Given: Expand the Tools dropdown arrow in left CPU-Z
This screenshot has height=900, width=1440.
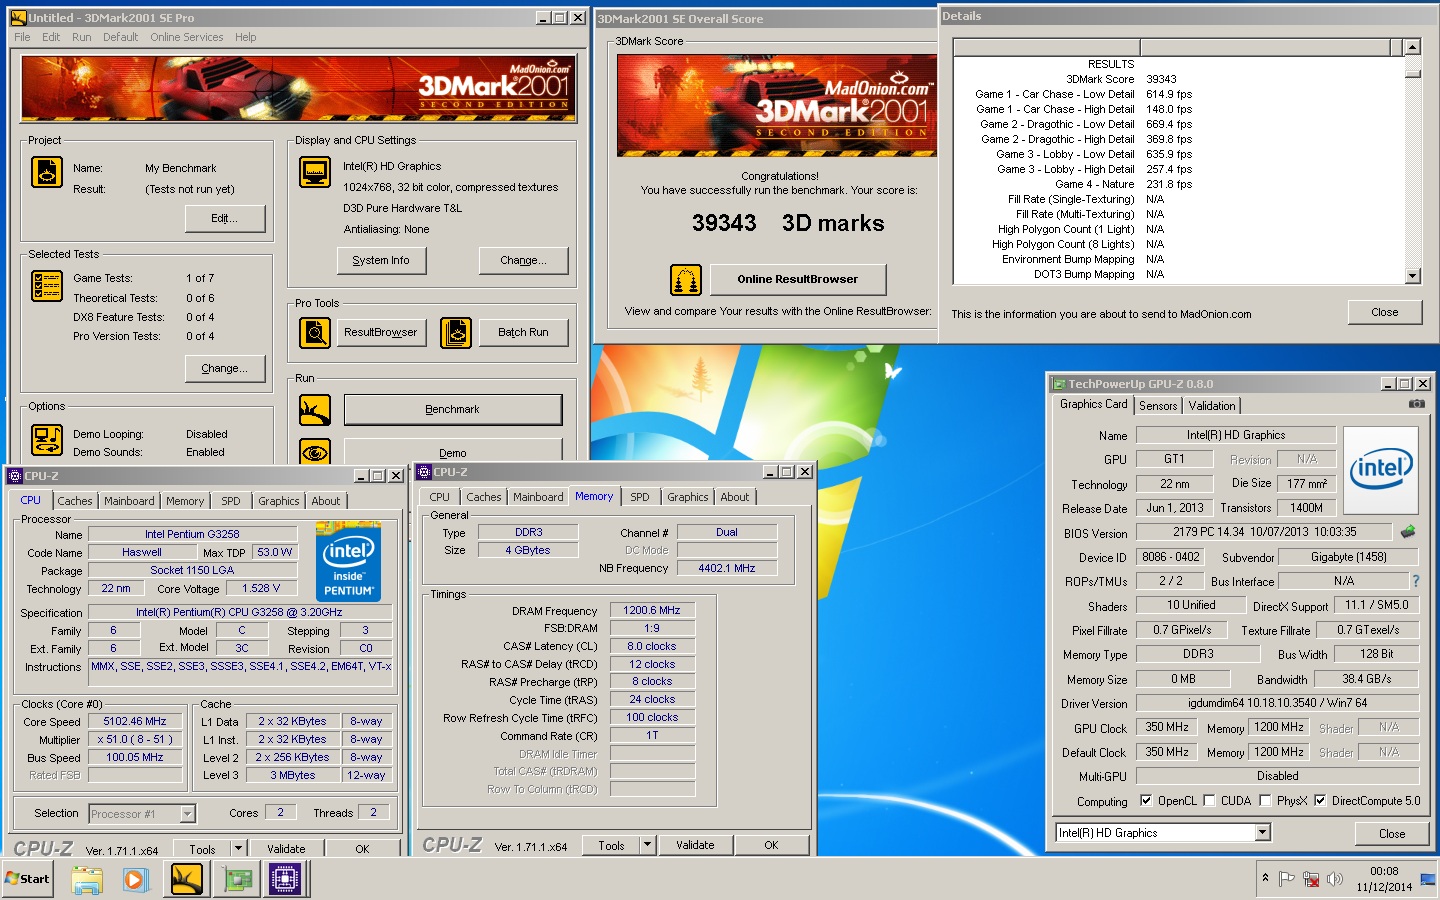Looking at the screenshot, I should [x=238, y=848].
